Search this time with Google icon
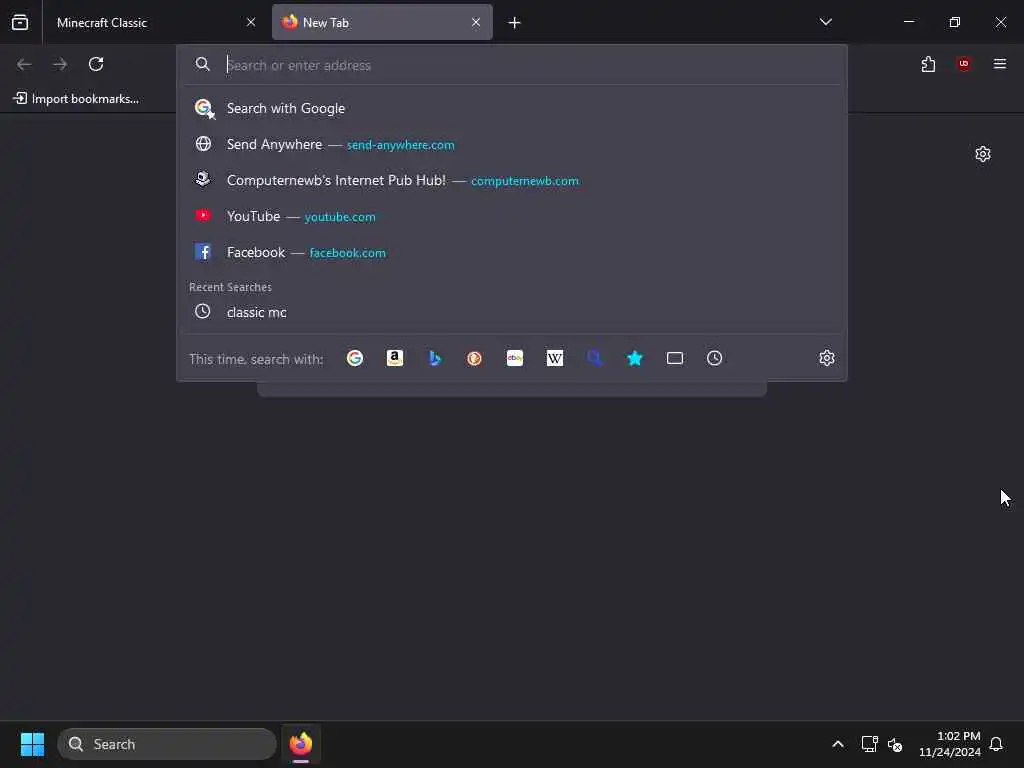Viewport: 1024px width, 768px height. (355, 358)
